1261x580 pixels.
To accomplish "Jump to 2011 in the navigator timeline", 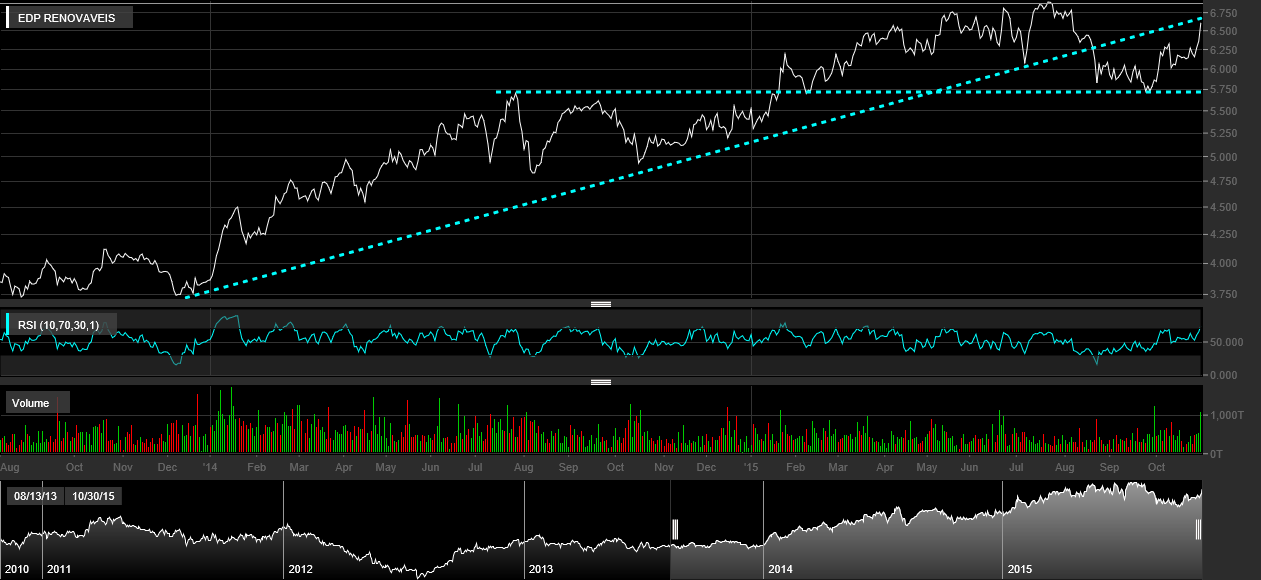I will coord(60,569).
